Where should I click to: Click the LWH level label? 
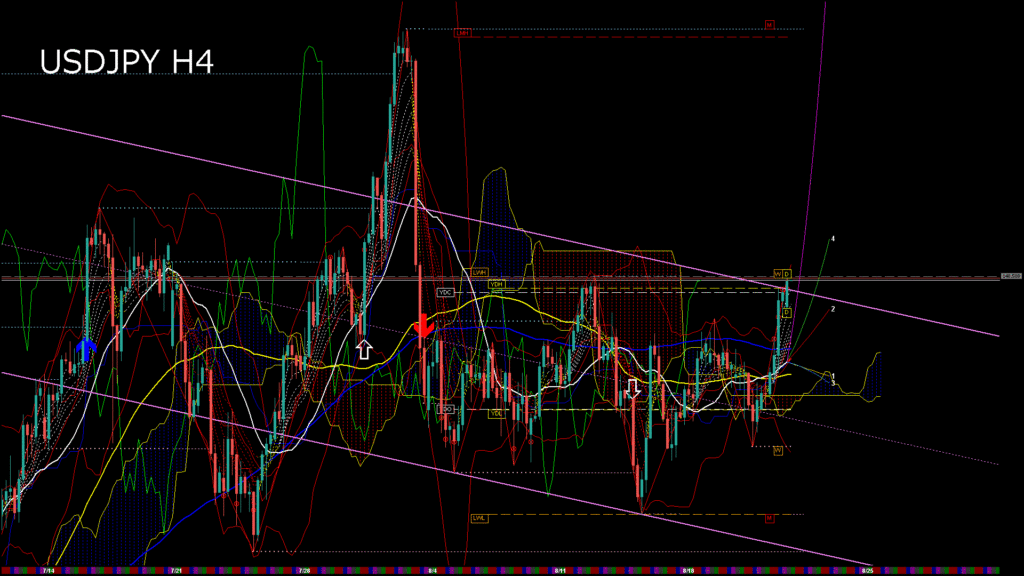point(480,272)
